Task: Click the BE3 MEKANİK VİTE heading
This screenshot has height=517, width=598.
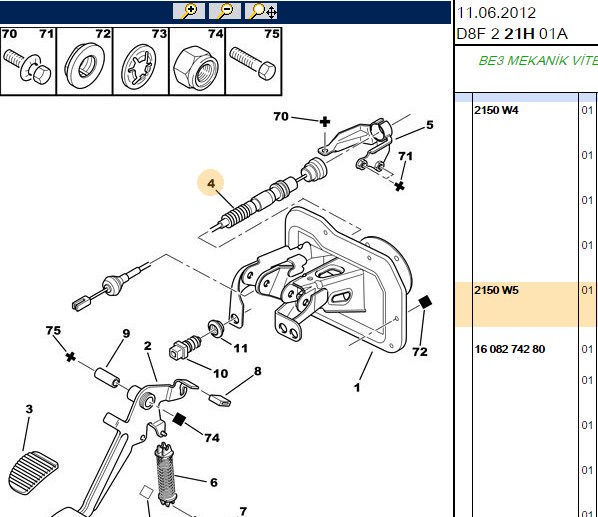Action: pyautogui.click(x=538, y=61)
